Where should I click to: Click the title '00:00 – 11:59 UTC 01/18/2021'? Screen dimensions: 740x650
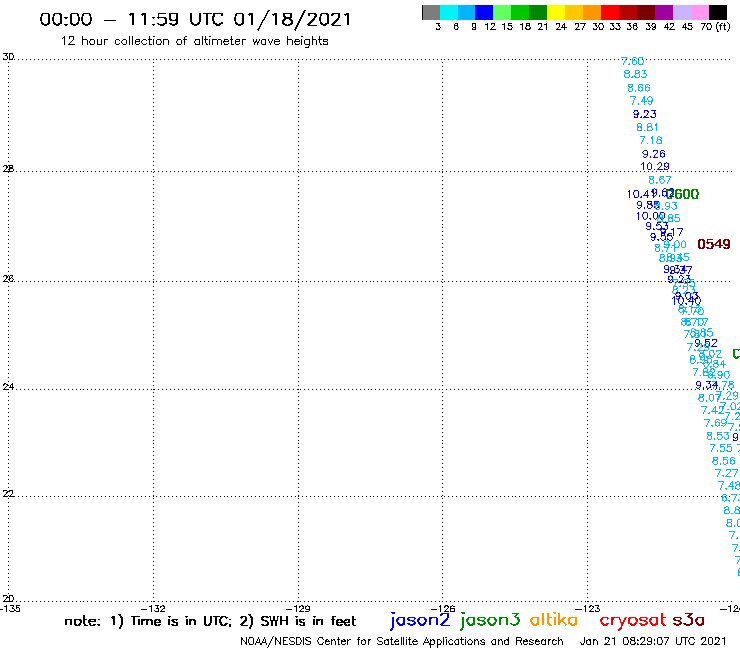(x=195, y=19)
